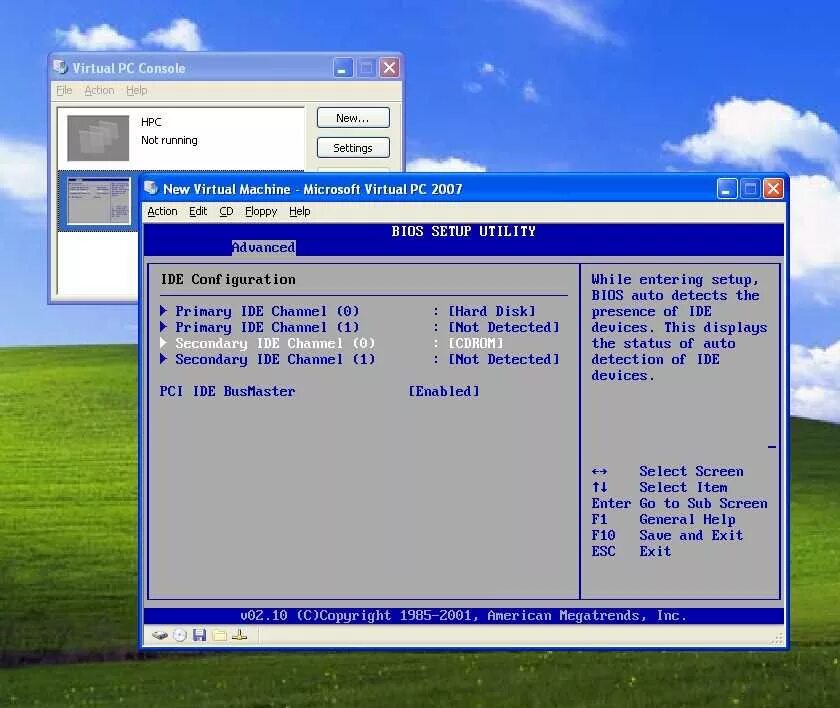
Task: Open the Edit menu in the VM window
Action: click(198, 212)
